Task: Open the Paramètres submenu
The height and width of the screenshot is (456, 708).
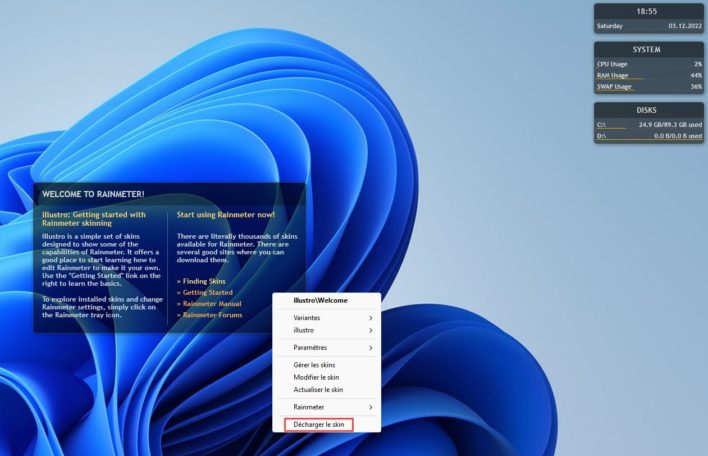Action: click(x=326, y=348)
